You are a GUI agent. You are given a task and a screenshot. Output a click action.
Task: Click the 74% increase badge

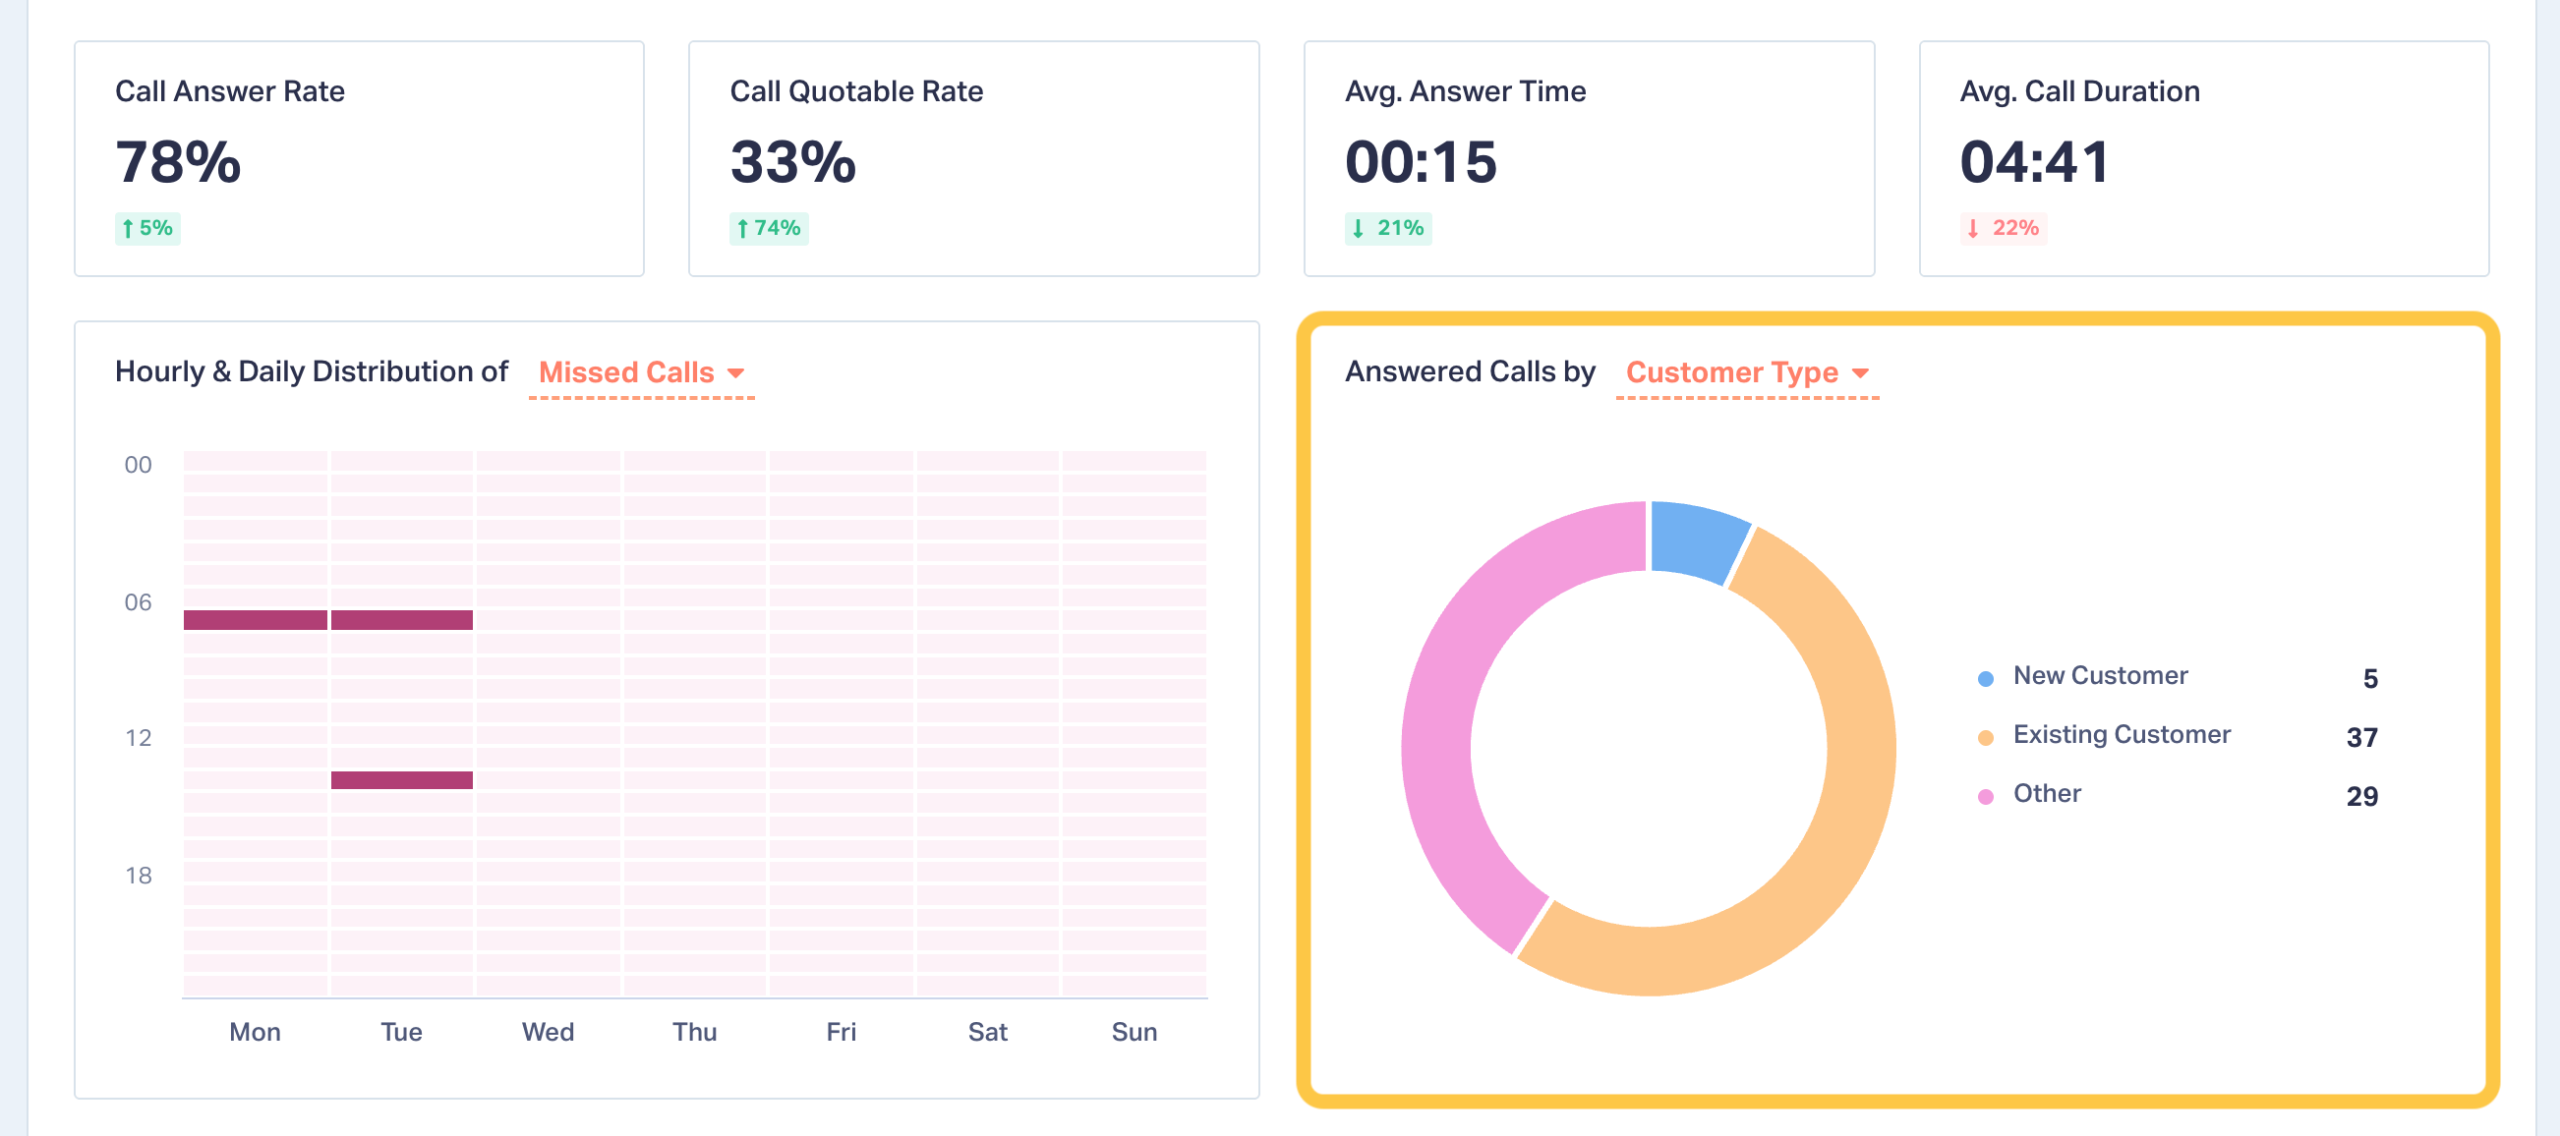pyautogui.click(x=768, y=228)
